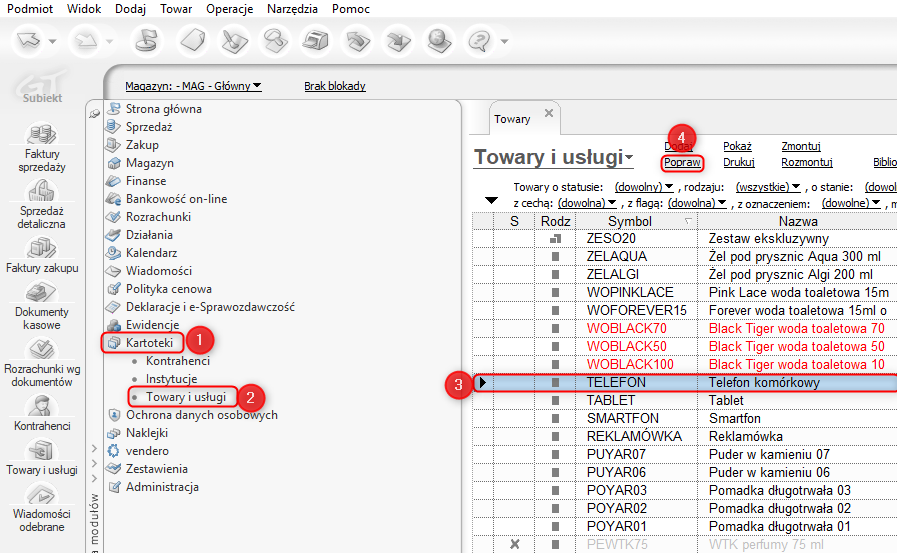Viewport: 897px width, 553px height.
Task: Click the printer toolbar icon
Action: pyautogui.click(x=316, y=41)
